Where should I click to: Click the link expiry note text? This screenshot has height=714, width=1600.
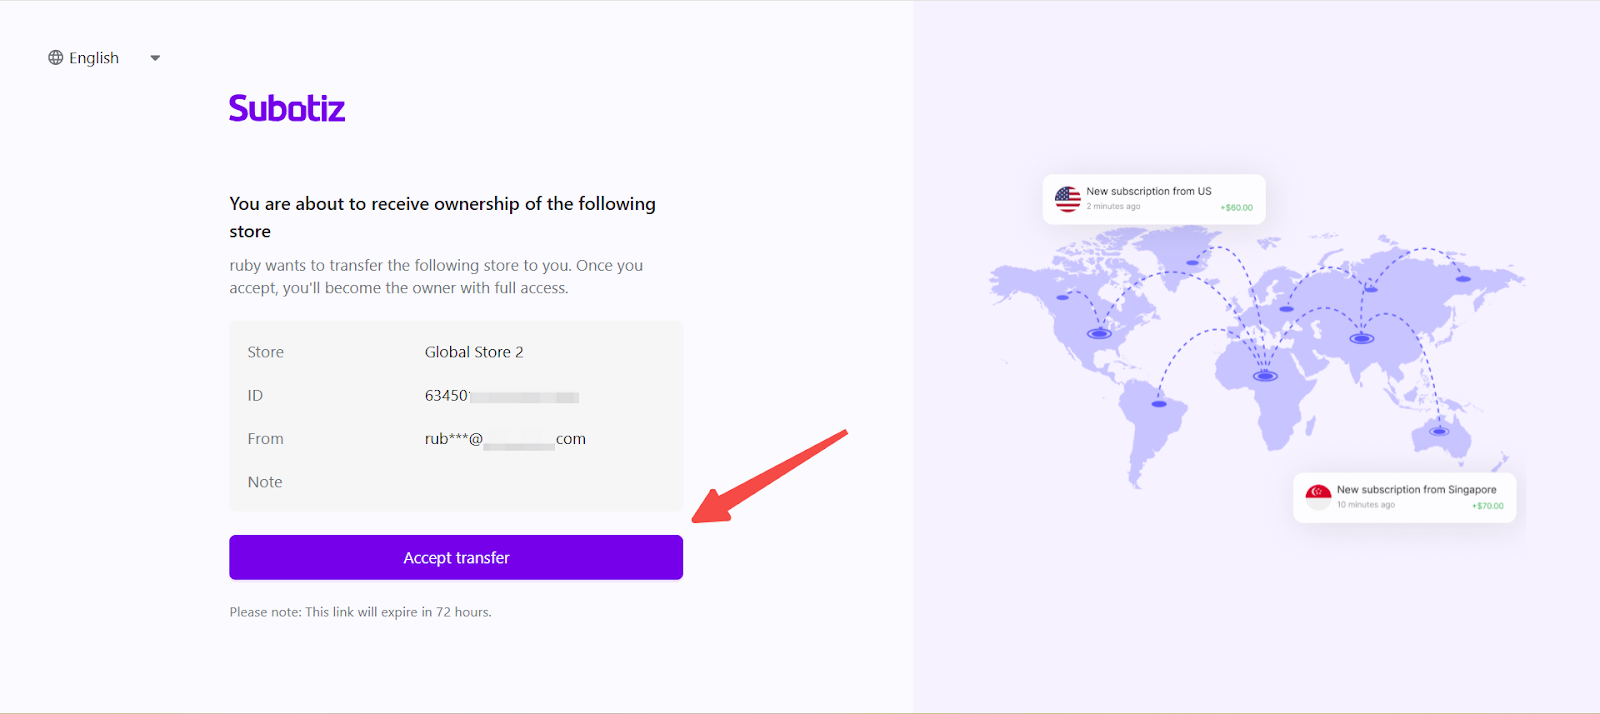point(360,612)
